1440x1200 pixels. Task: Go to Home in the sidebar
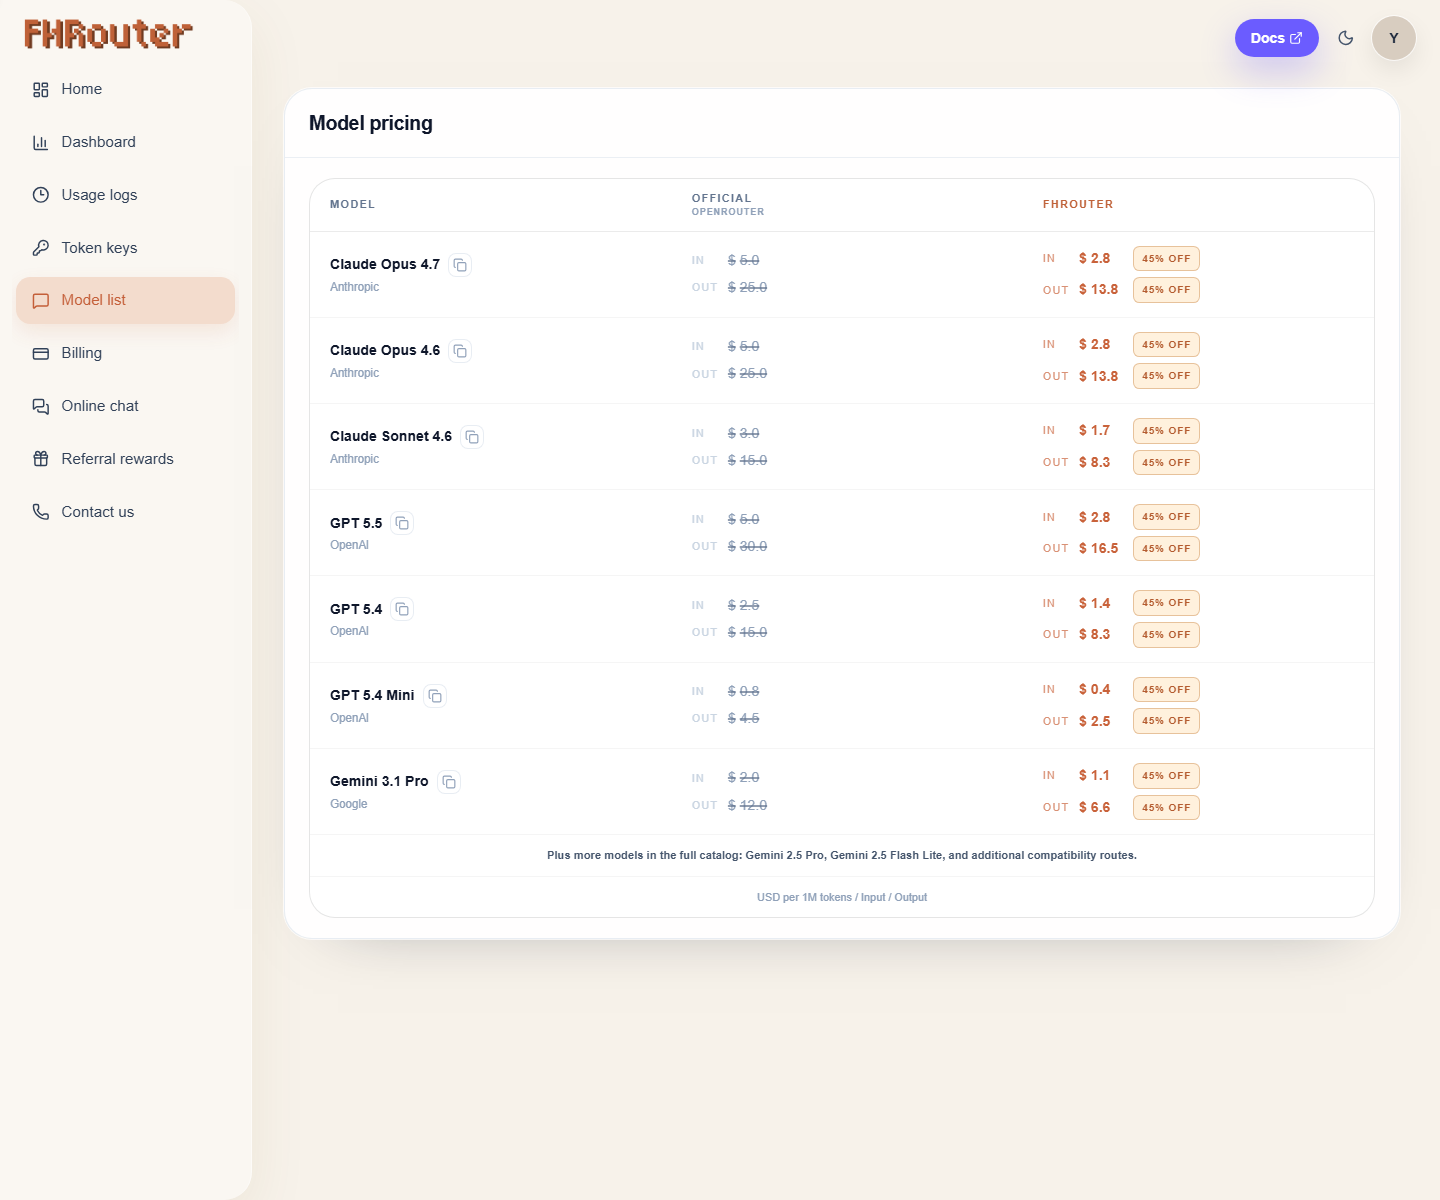125,89
